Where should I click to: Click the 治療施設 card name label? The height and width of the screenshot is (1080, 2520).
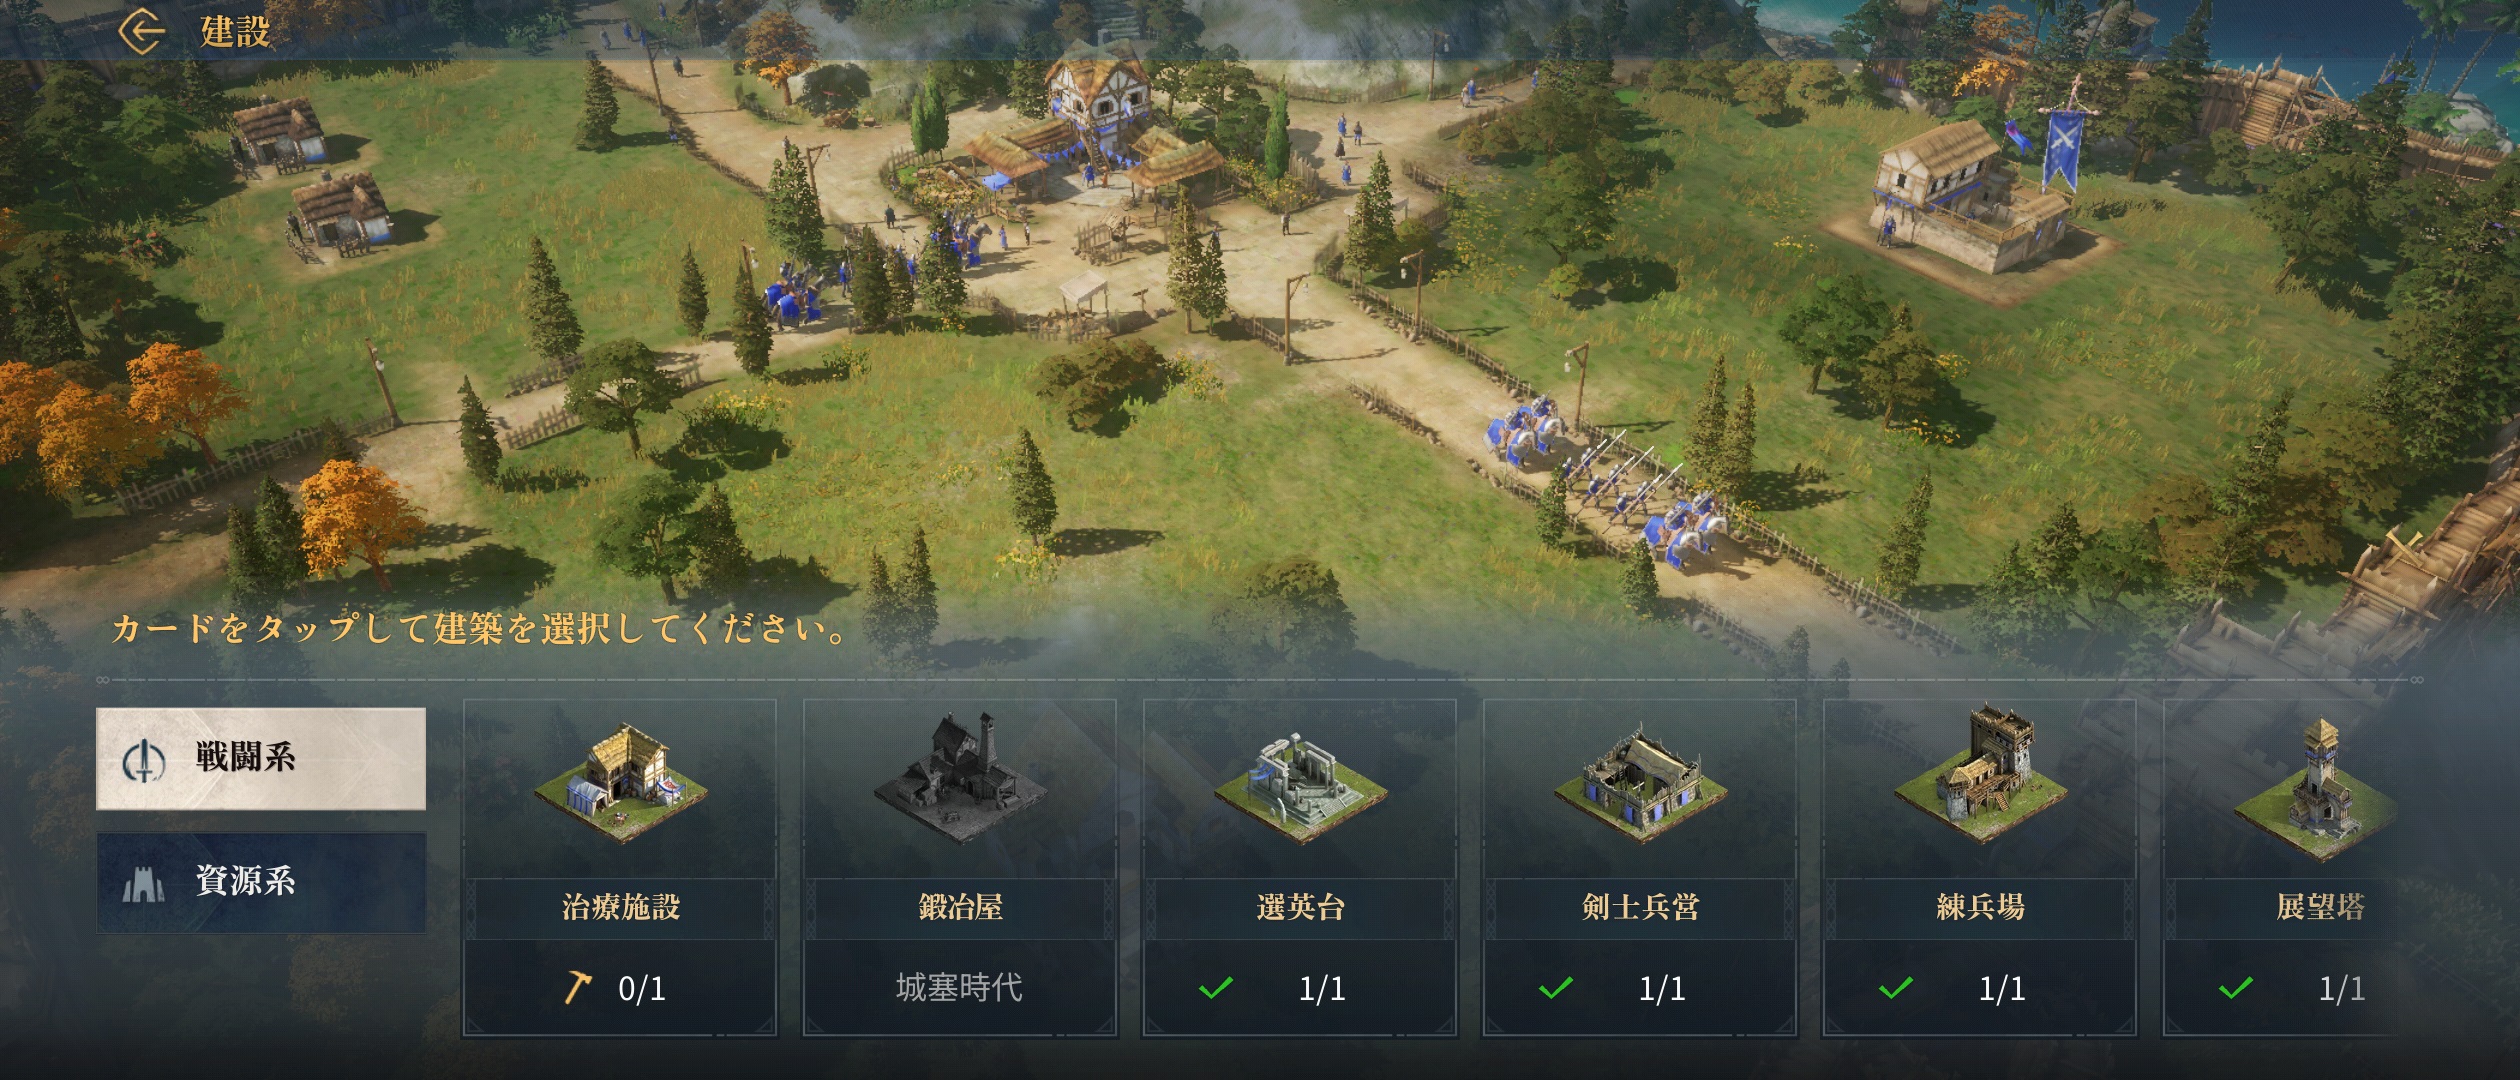pyautogui.click(x=620, y=907)
